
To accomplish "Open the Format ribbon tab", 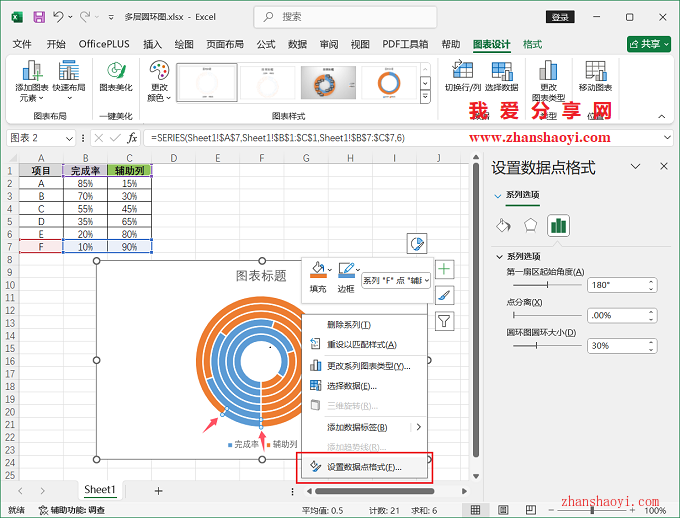I will coord(533,44).
